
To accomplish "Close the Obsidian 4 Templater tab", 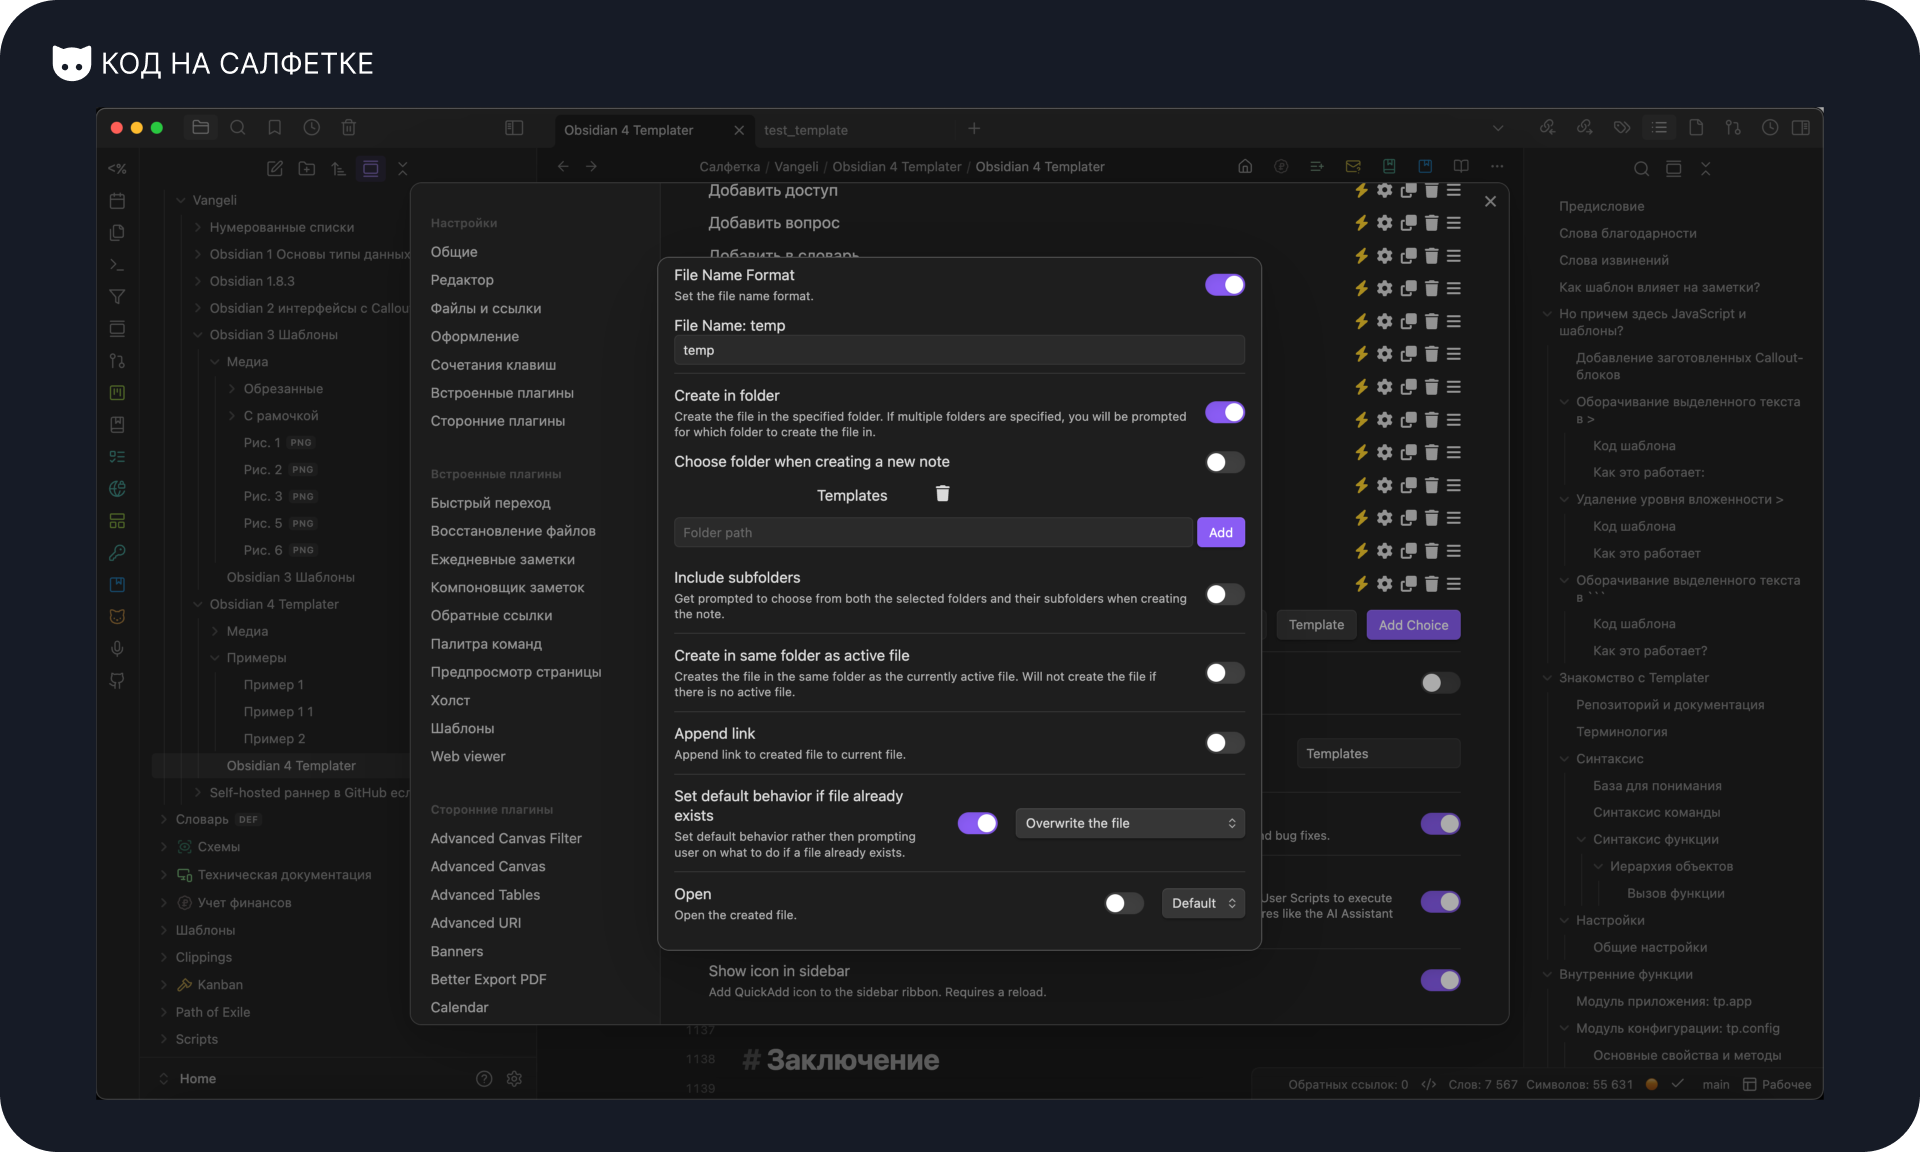I will (x=739, y=130).
